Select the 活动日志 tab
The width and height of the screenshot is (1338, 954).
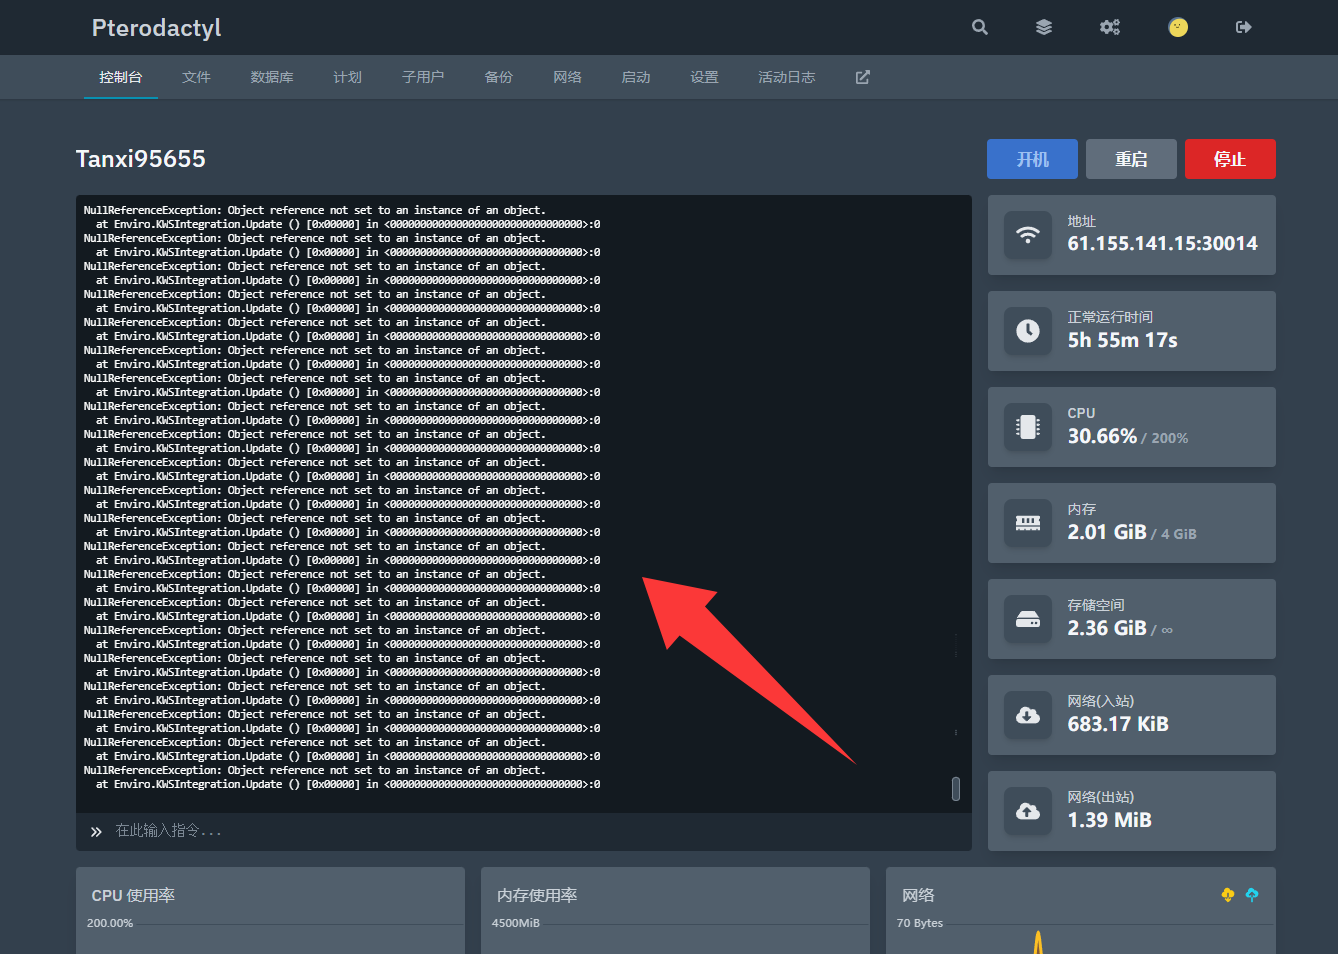click(x=787, y=77)
